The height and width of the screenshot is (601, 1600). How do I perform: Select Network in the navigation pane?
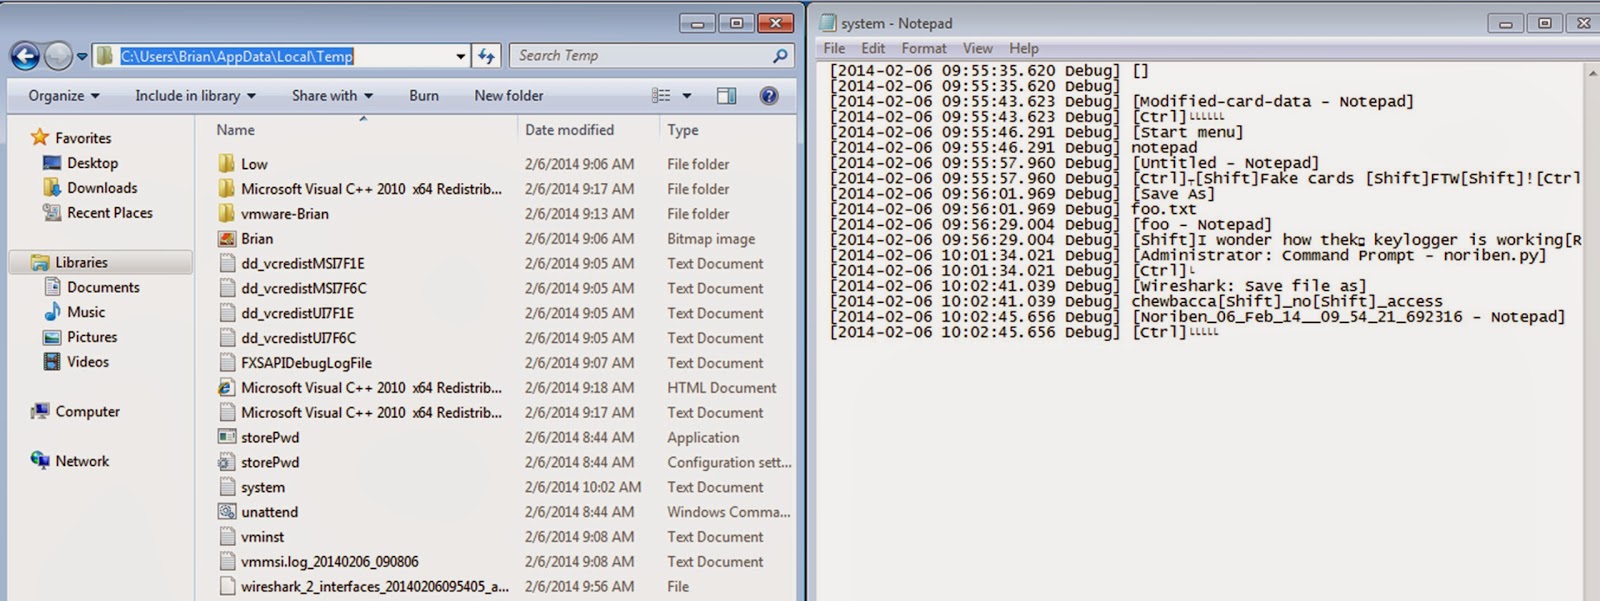[82, 461]
